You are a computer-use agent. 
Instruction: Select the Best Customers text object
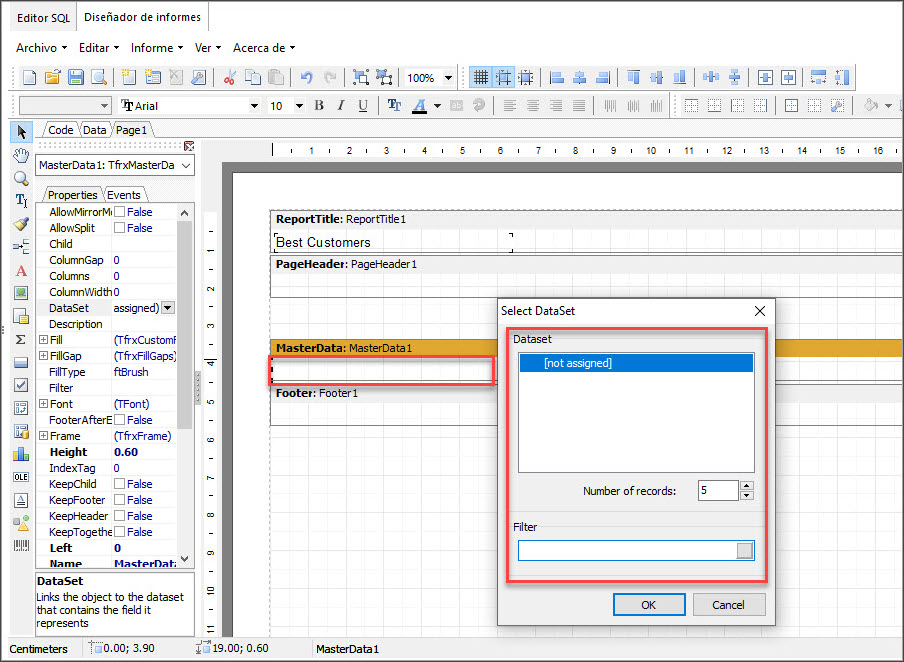tap(393, 242)
